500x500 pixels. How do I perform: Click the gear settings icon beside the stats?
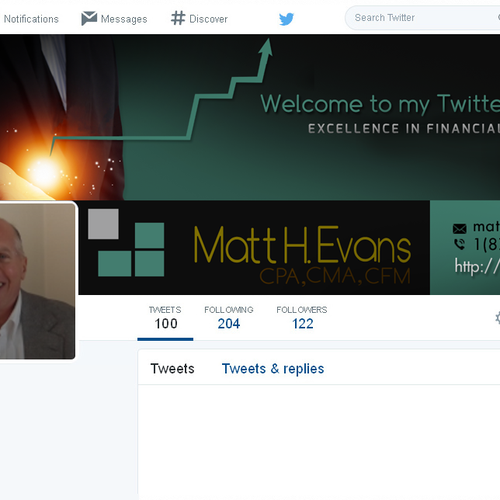(497, 318)
